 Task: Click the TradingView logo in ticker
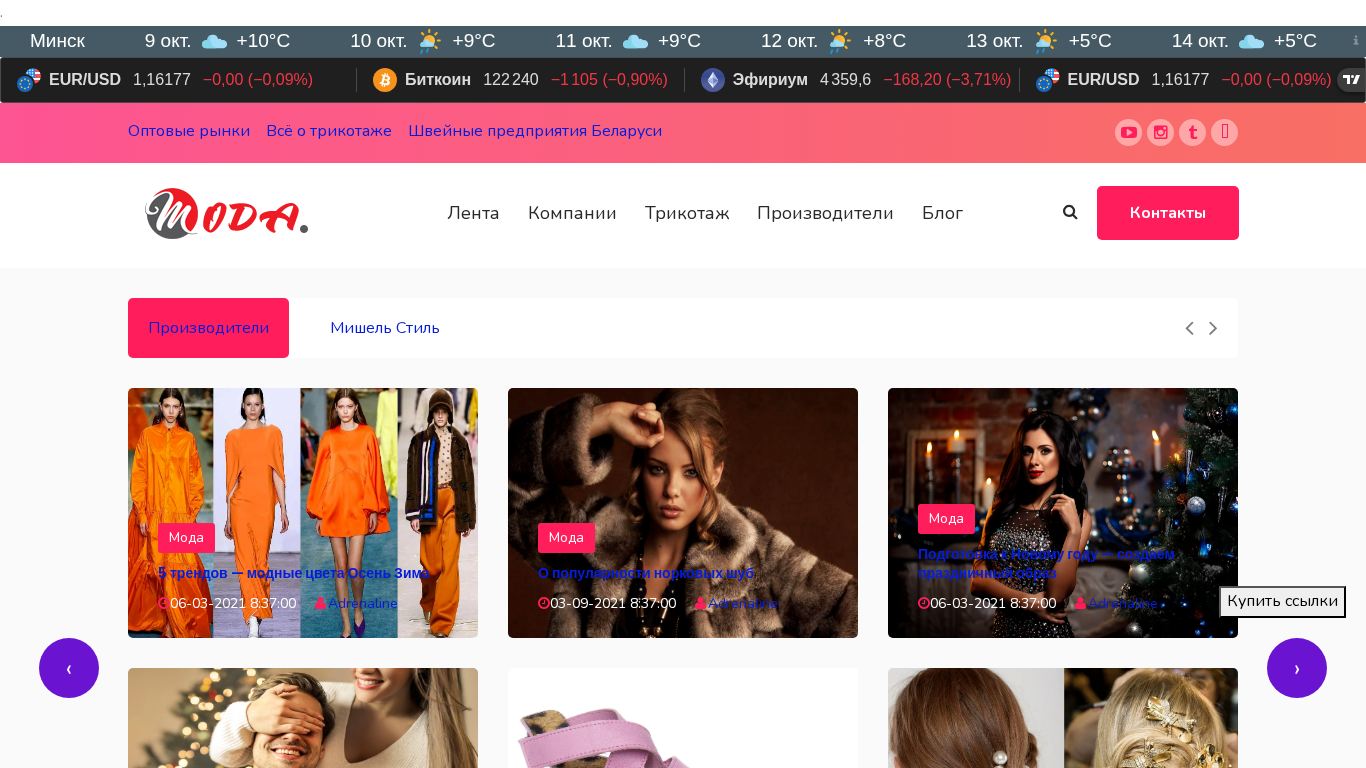[1351, 80]
